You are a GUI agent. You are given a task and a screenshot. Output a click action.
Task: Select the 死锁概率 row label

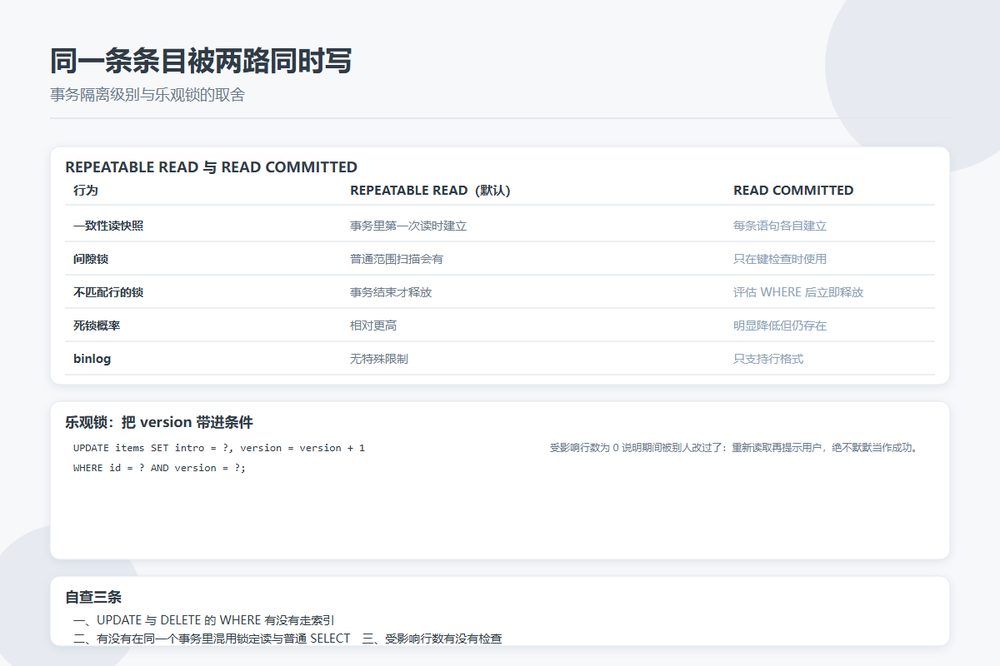[x=96, y=325]
